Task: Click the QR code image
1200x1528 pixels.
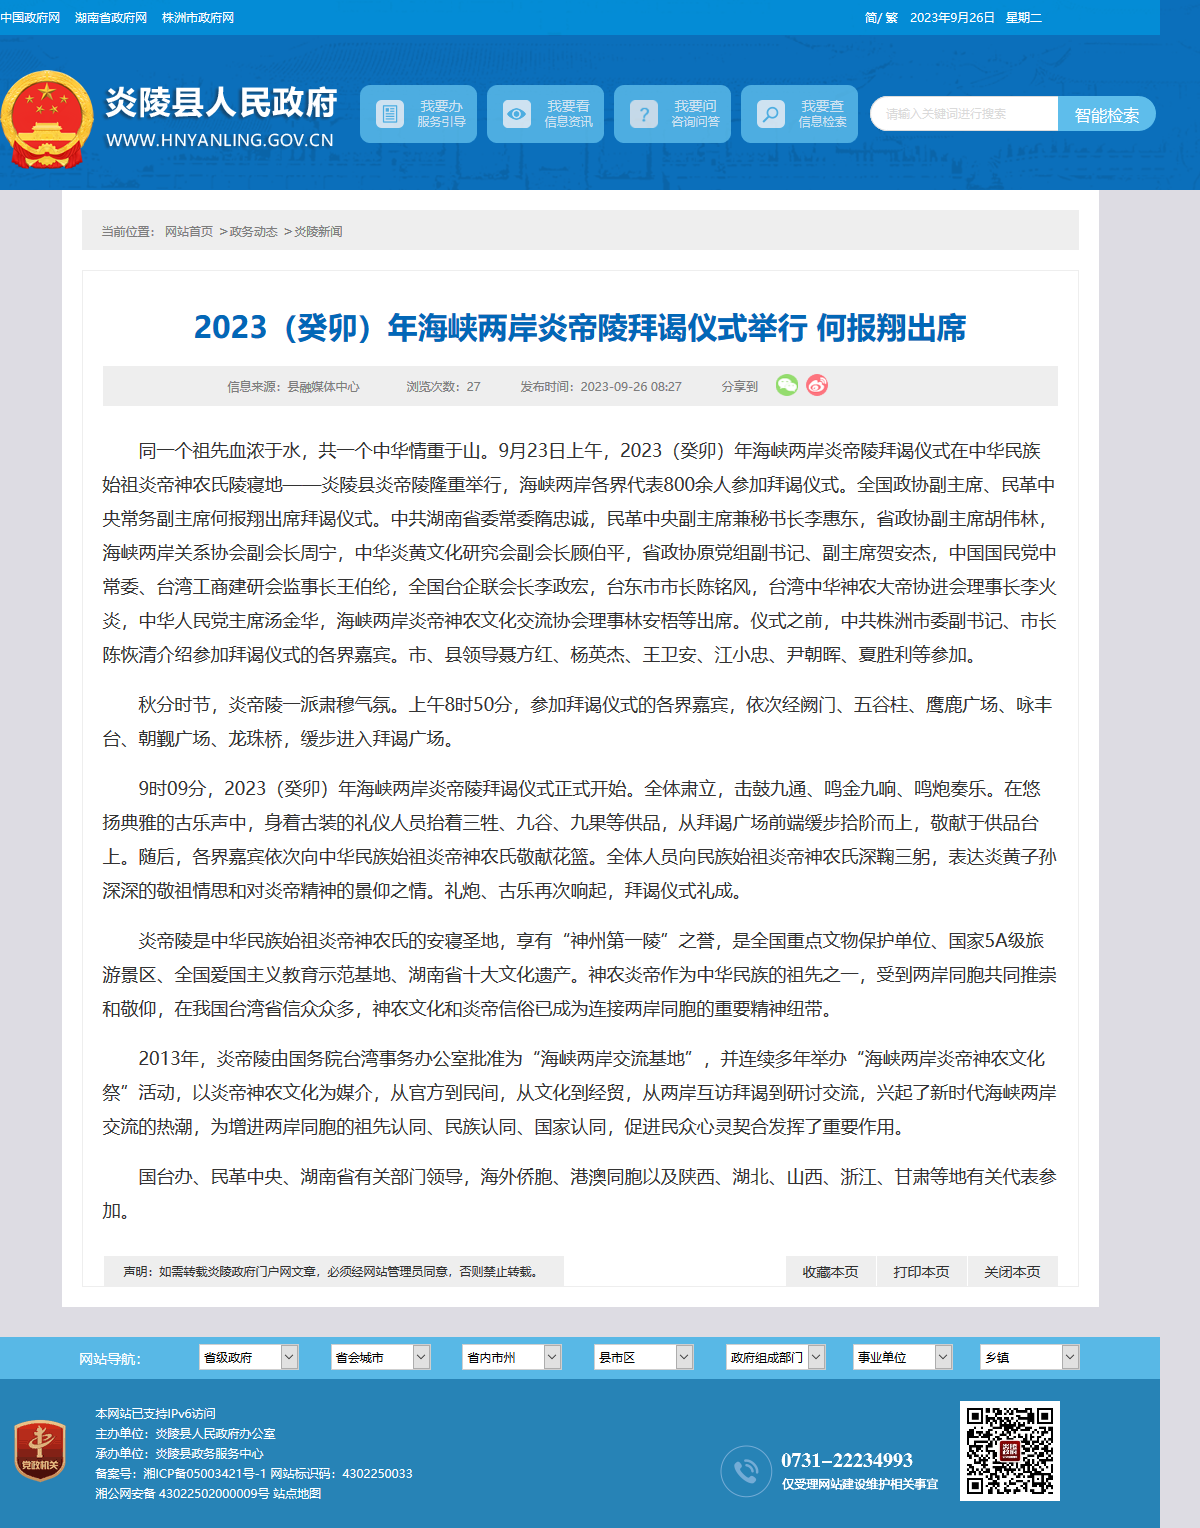Action: tap(1010, 1451)
